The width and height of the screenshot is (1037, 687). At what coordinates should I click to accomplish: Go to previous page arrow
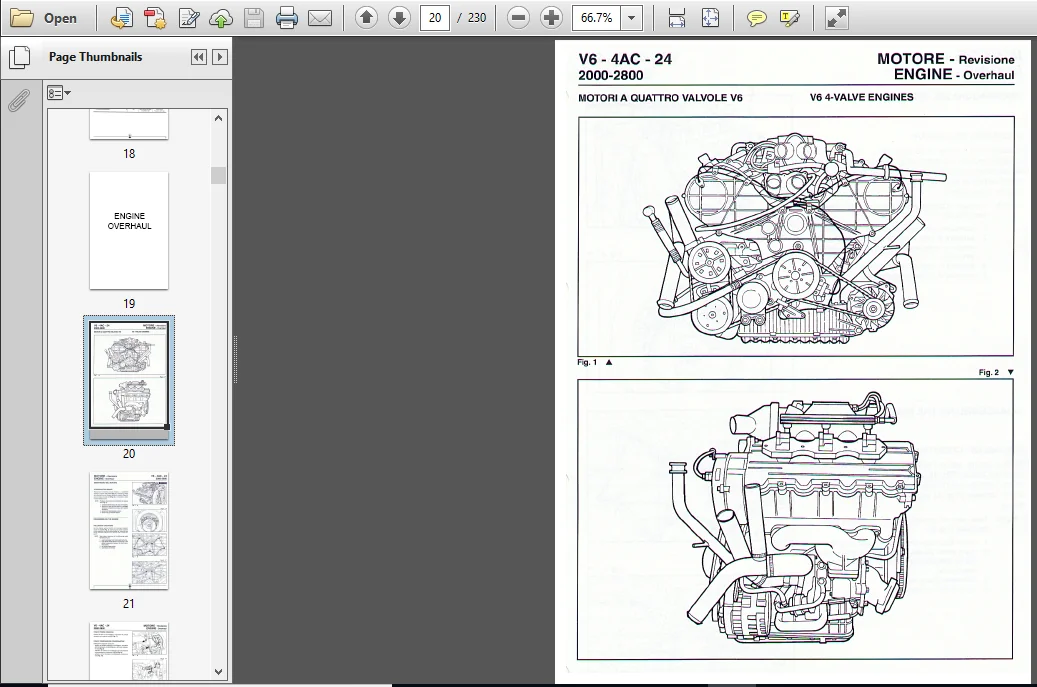366,18
